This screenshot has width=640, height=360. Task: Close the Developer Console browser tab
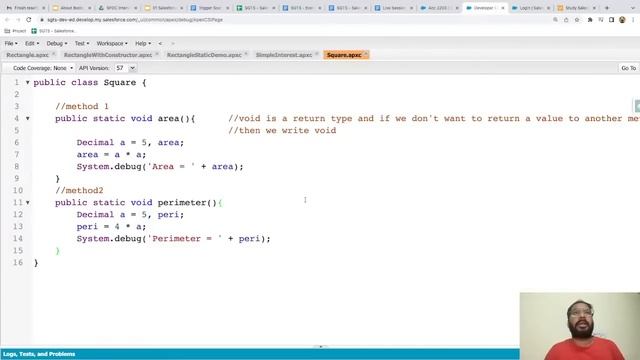tap(503, 8)
